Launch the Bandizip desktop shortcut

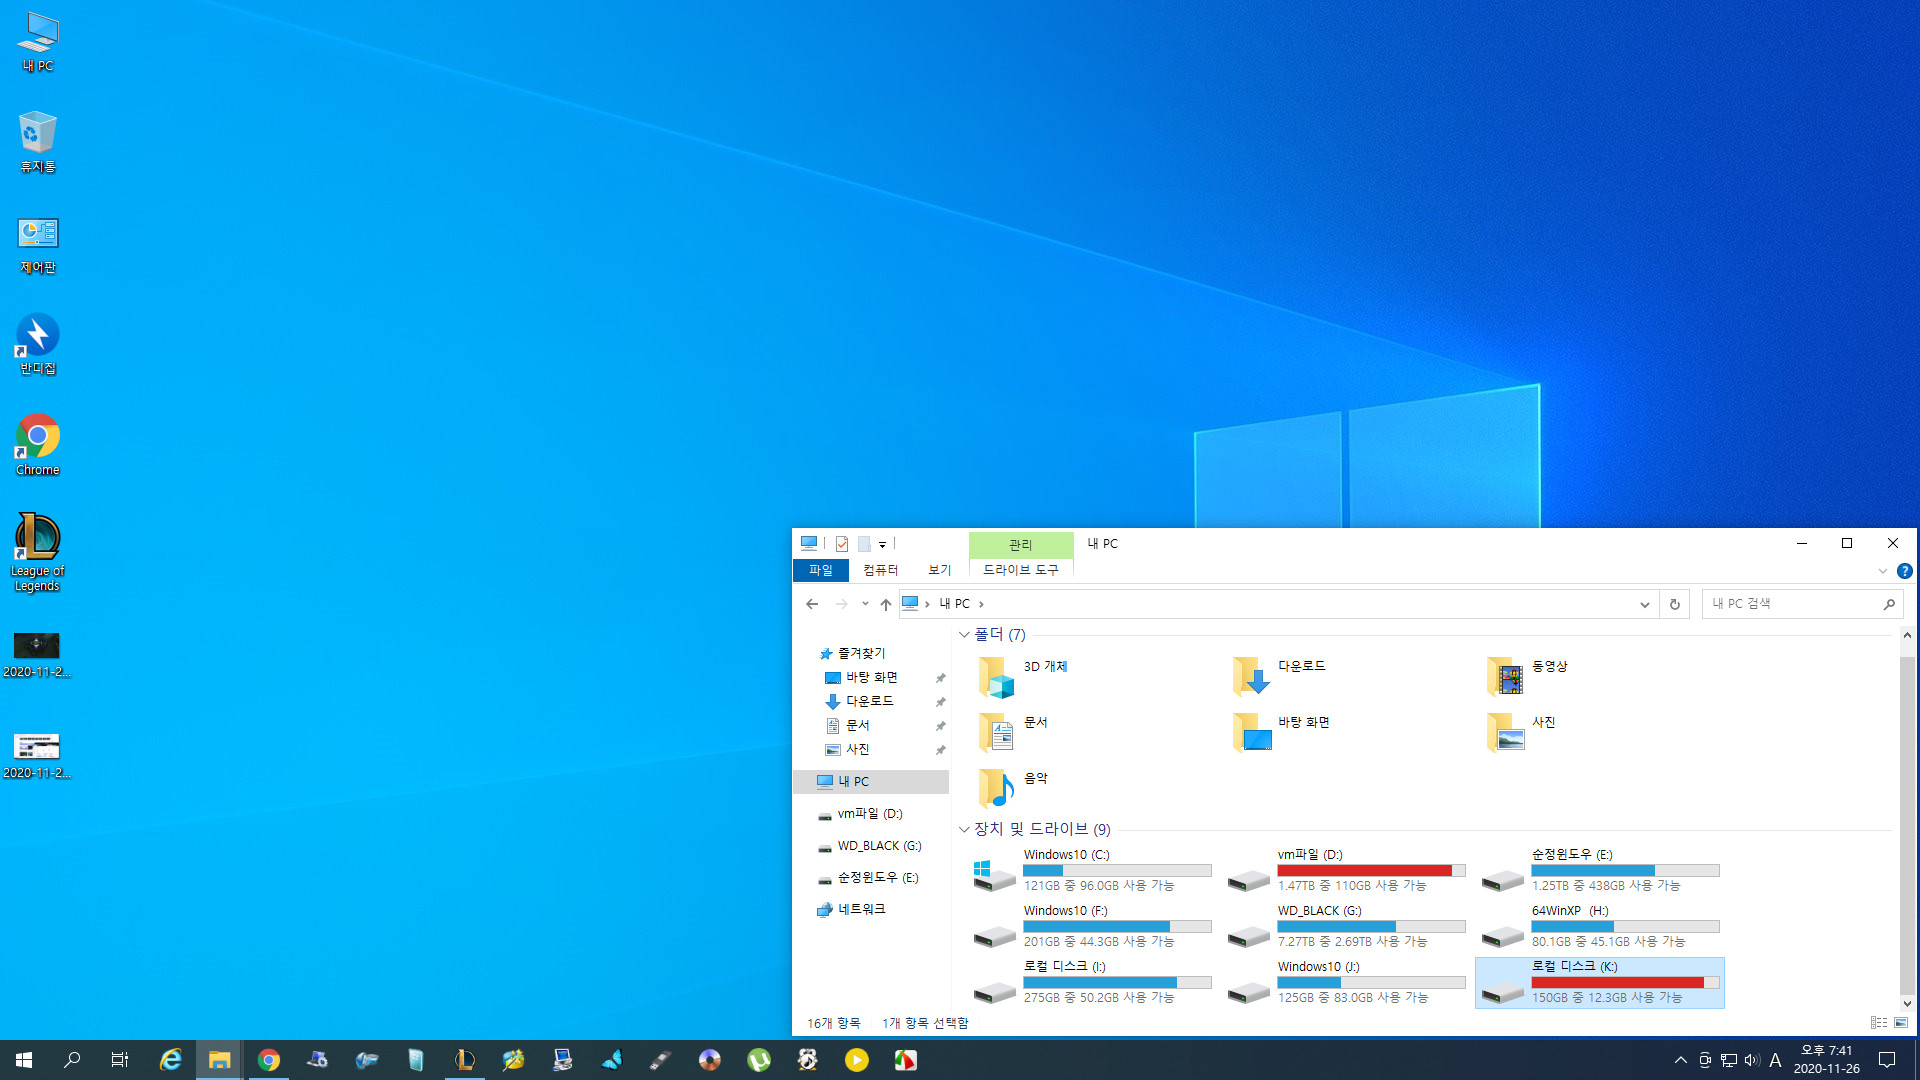38,344
